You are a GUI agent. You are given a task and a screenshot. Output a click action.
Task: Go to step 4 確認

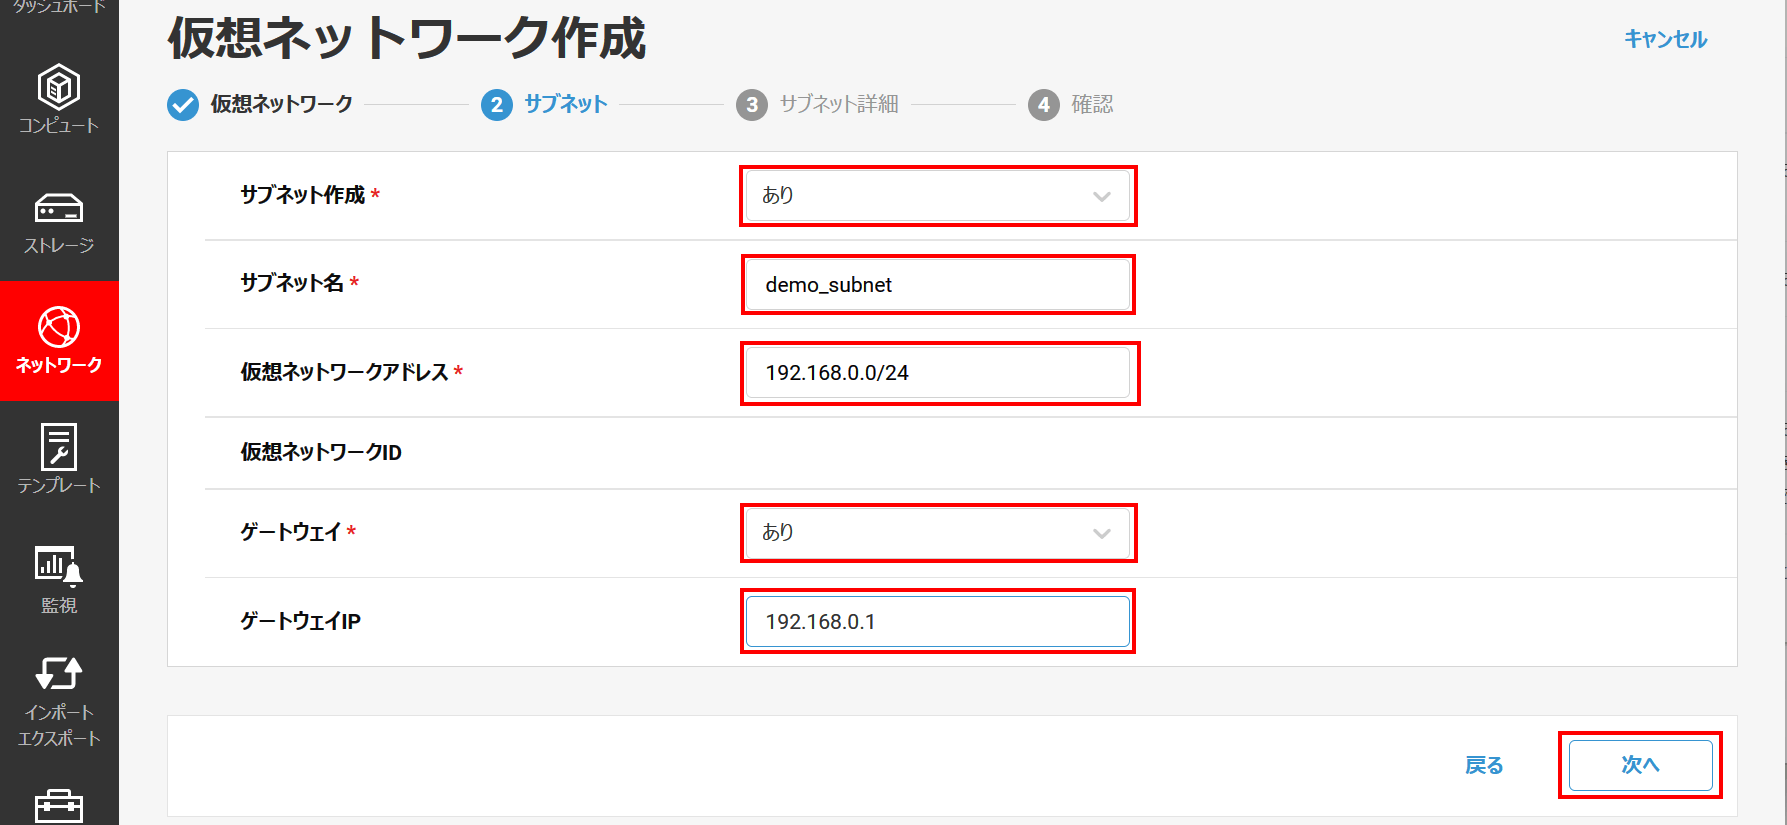click(1071, 104)
